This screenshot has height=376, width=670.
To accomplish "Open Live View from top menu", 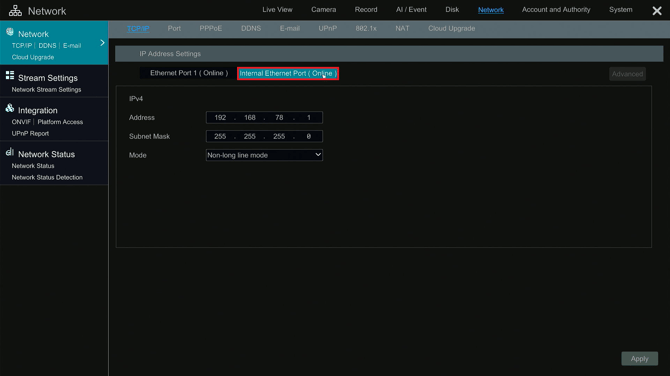I will 277,9.
